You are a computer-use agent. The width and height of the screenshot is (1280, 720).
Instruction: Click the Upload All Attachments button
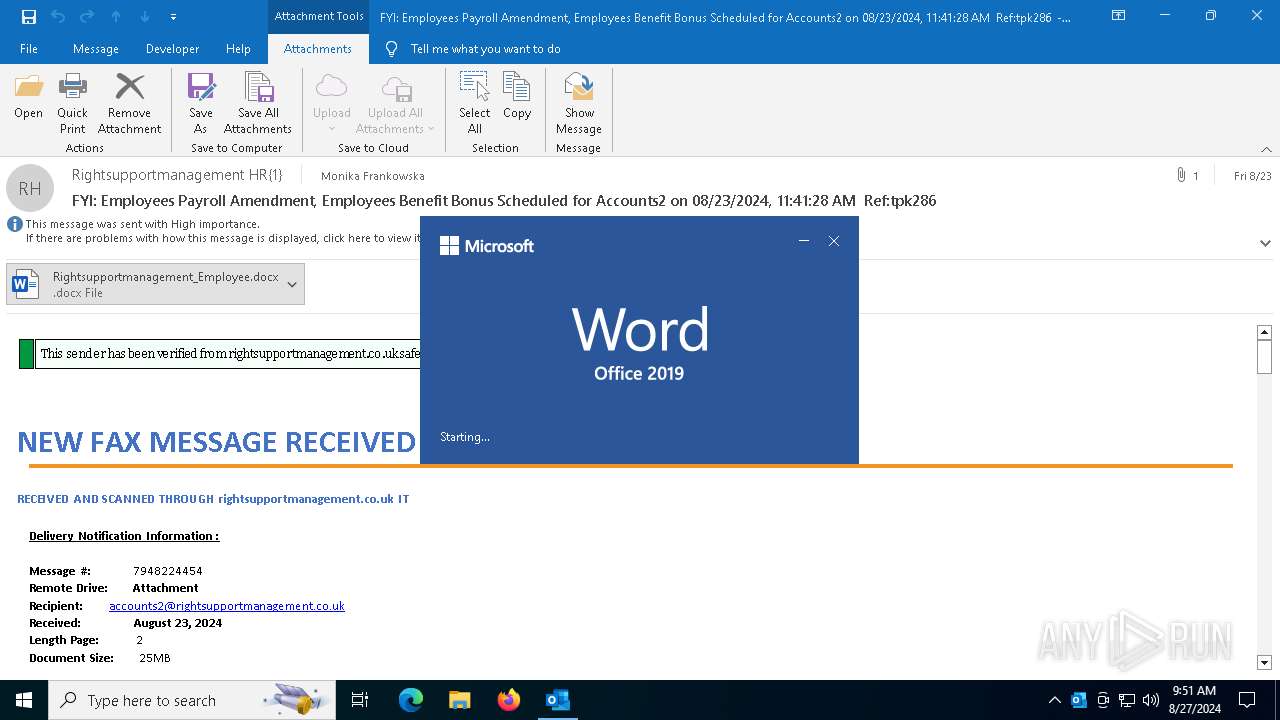click(x=395, y=103)
